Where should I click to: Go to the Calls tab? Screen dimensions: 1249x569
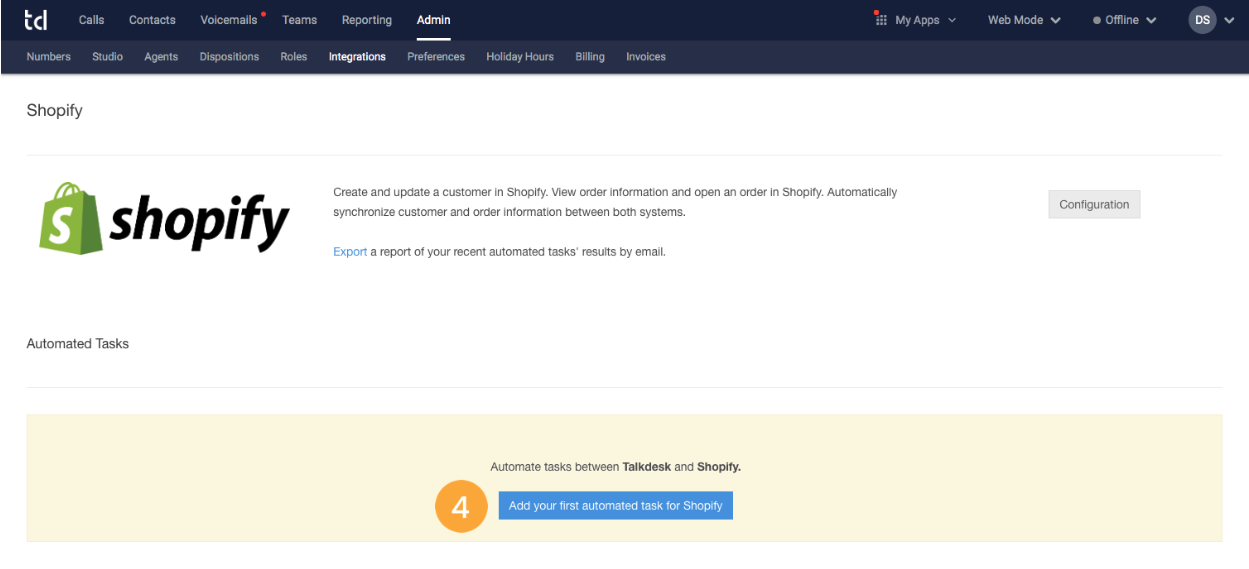[x=91, y=20]
